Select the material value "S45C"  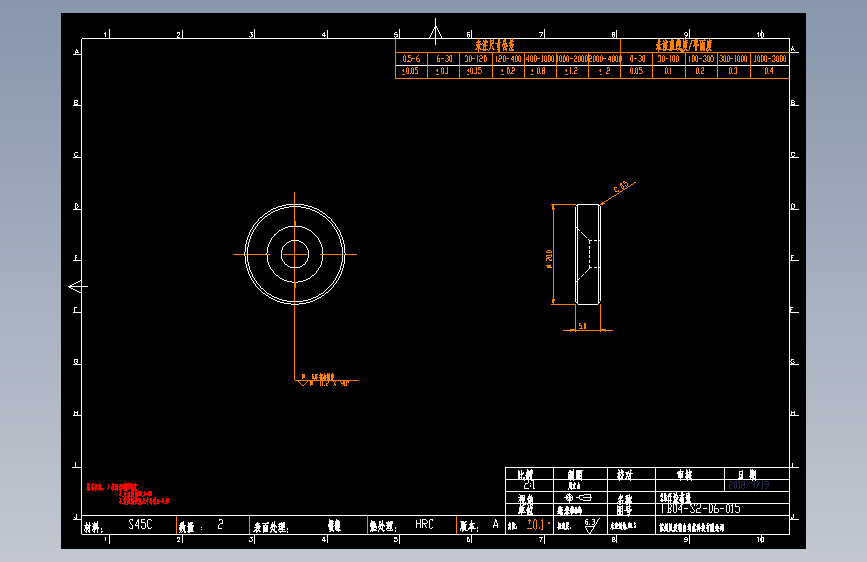coord(140,524)
